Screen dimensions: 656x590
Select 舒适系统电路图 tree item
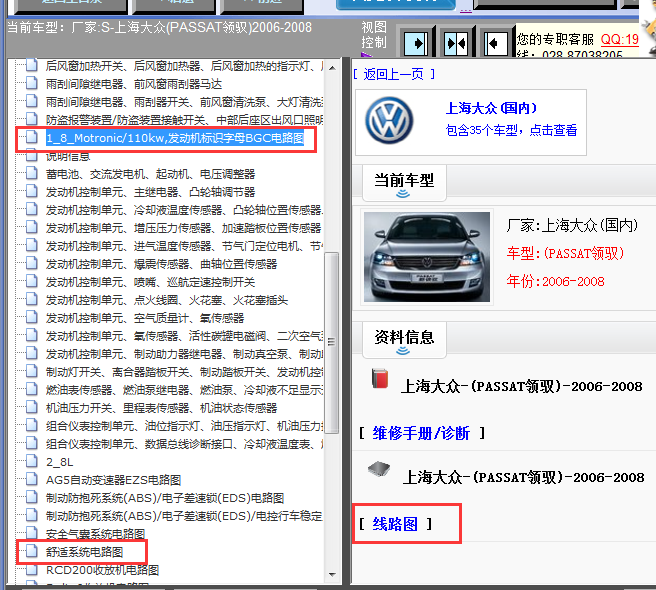[85, 552]
